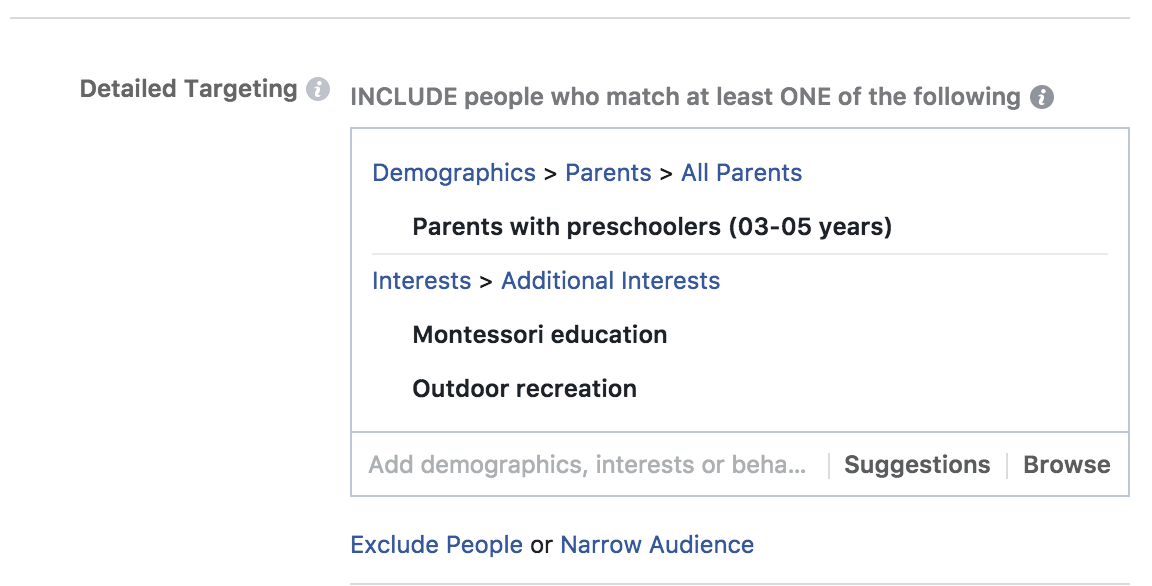This screenshot has width=1152, height=586.
Task: Click the Narrow Audience link
Action: [x=657, y=545]
